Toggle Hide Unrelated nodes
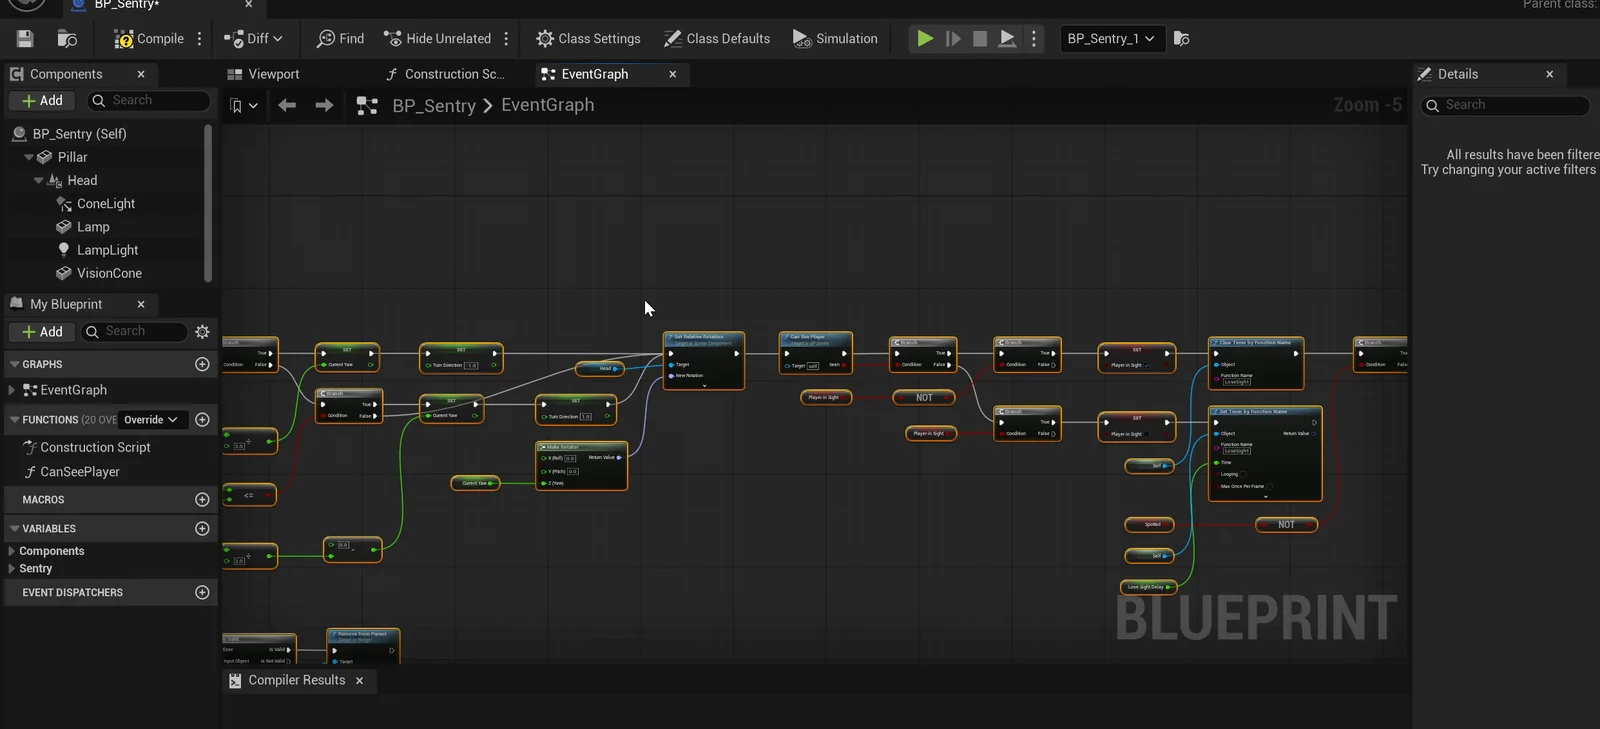 437,39
